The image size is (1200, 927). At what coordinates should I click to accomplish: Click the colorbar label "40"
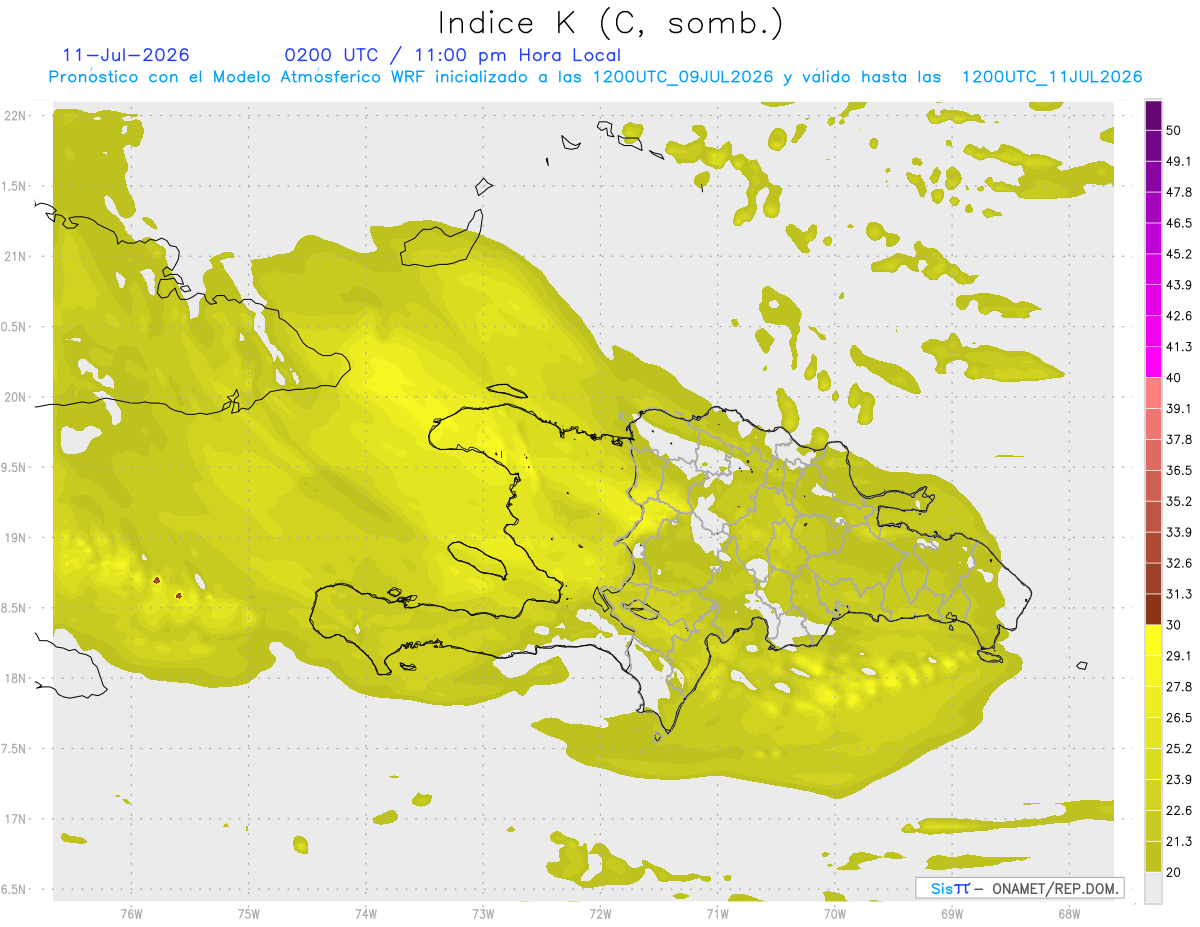(x=1174, y=378)
